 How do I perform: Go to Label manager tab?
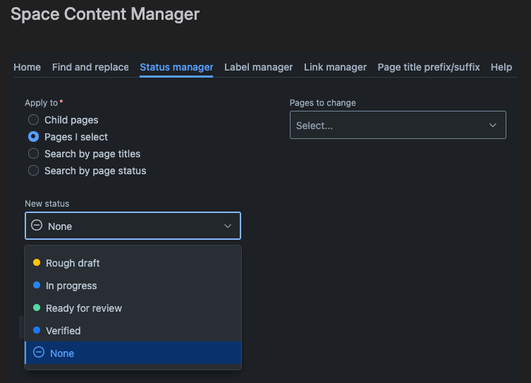pyautogui.click(x=258, y=67)
